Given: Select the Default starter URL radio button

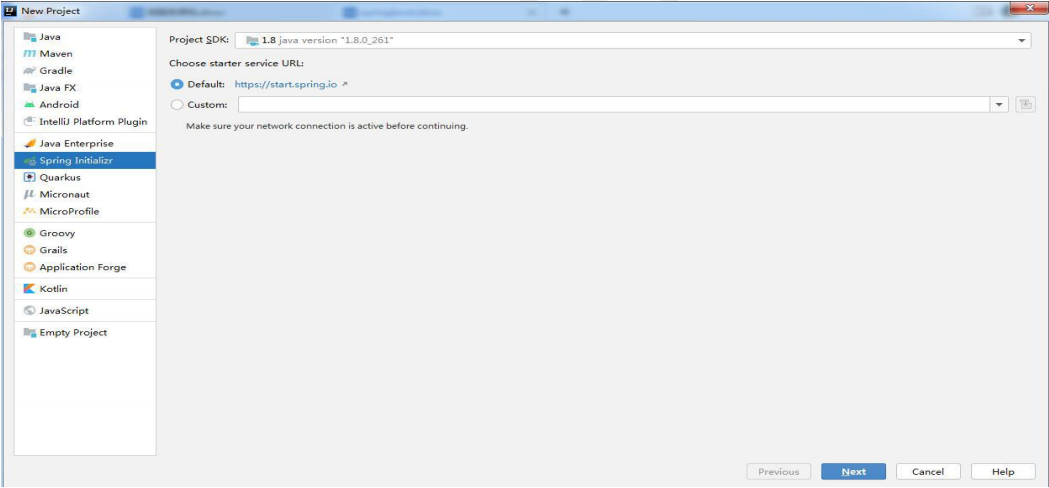Looking at the screenshot, I should 177,85.
